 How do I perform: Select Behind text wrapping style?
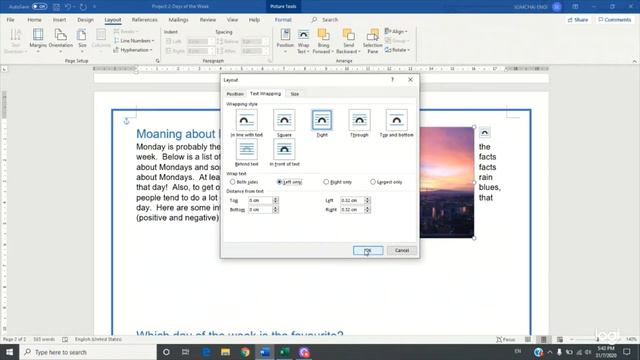point(247,152)
